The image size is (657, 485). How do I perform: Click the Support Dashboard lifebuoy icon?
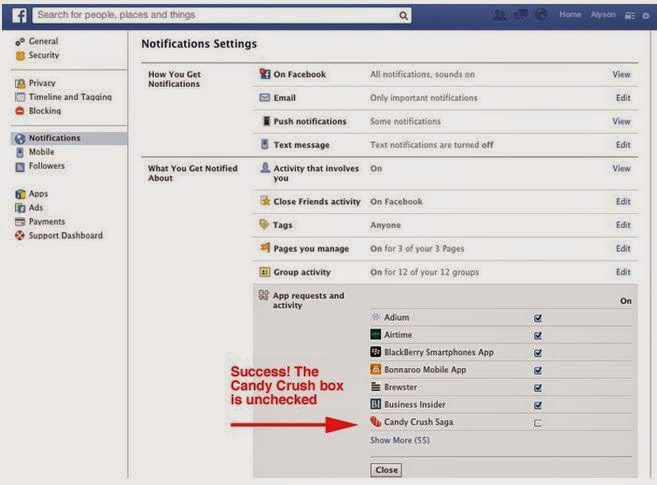tap(20, 235)
